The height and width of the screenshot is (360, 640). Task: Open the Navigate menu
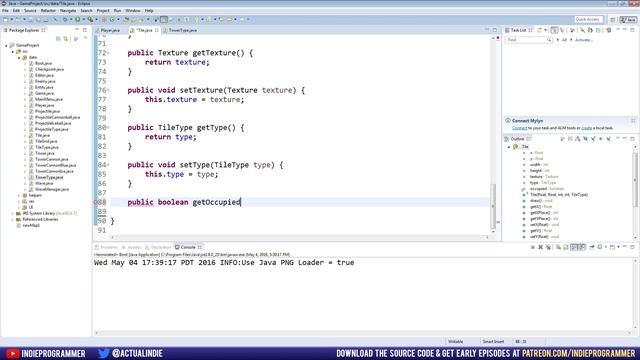tap(68, 11)
